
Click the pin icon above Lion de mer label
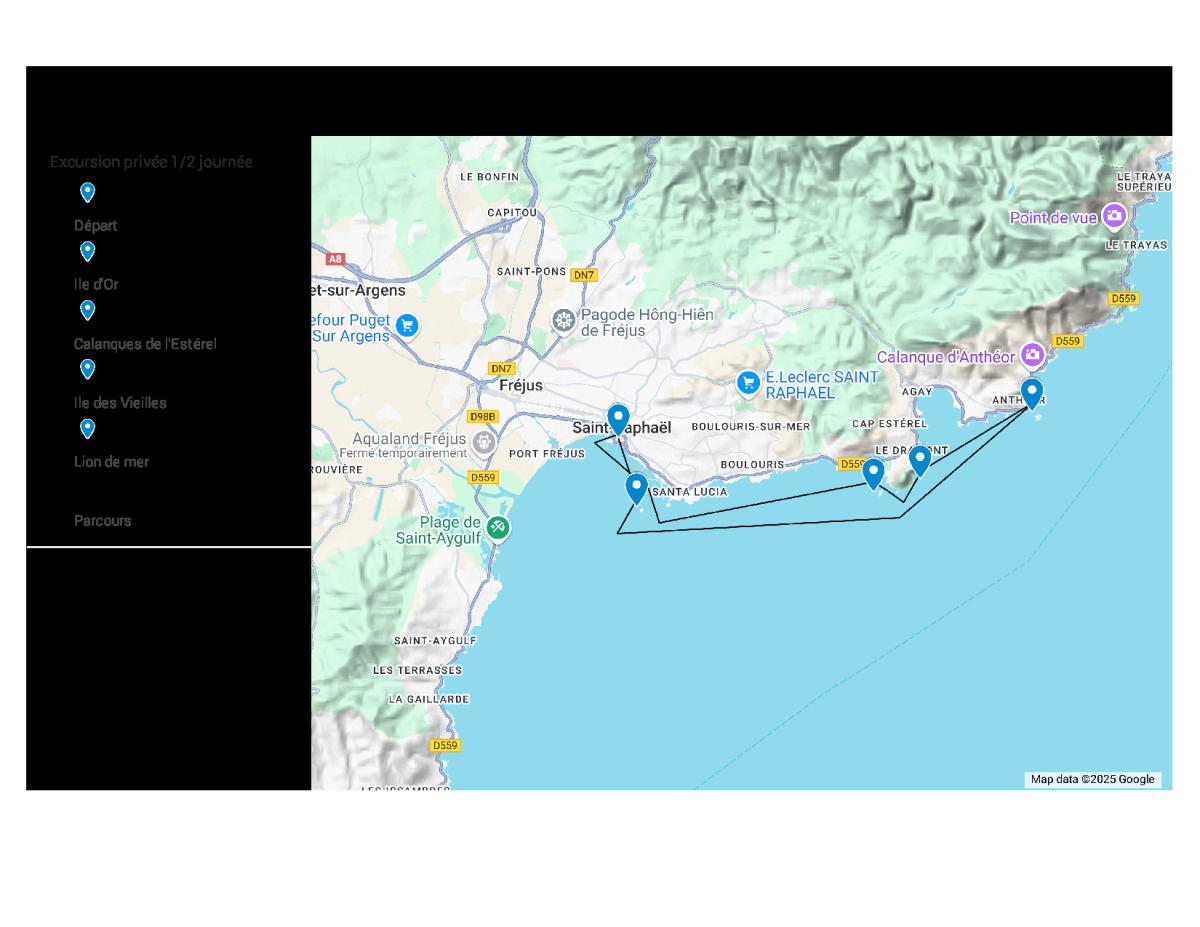pos(87,428)
